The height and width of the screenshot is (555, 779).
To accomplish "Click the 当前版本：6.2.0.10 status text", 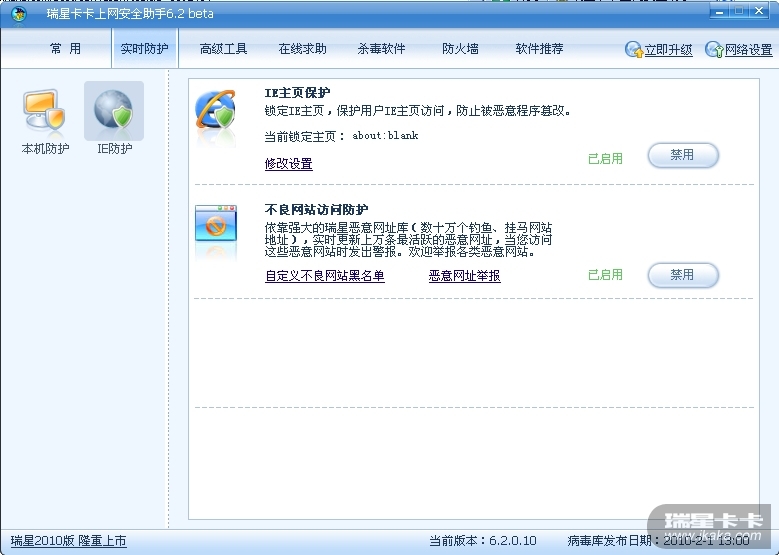I will click(482, 541).
